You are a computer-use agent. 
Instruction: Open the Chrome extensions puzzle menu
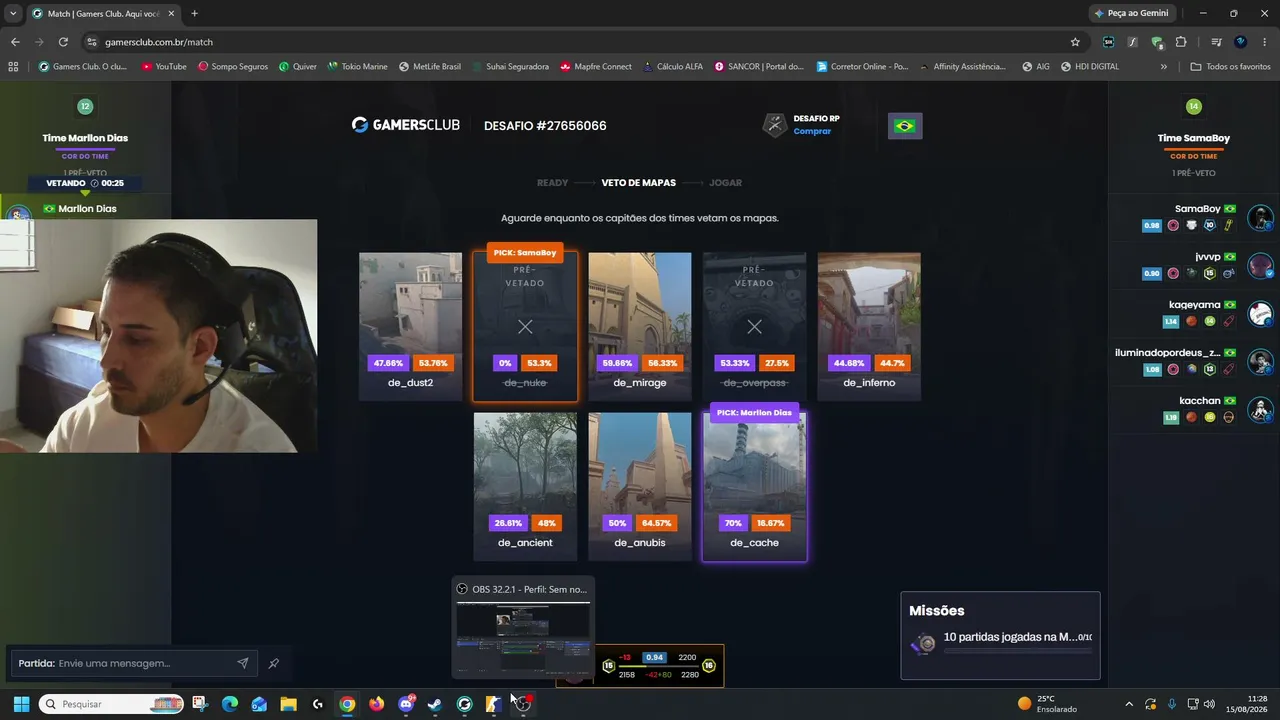[x=1181, y=42]
